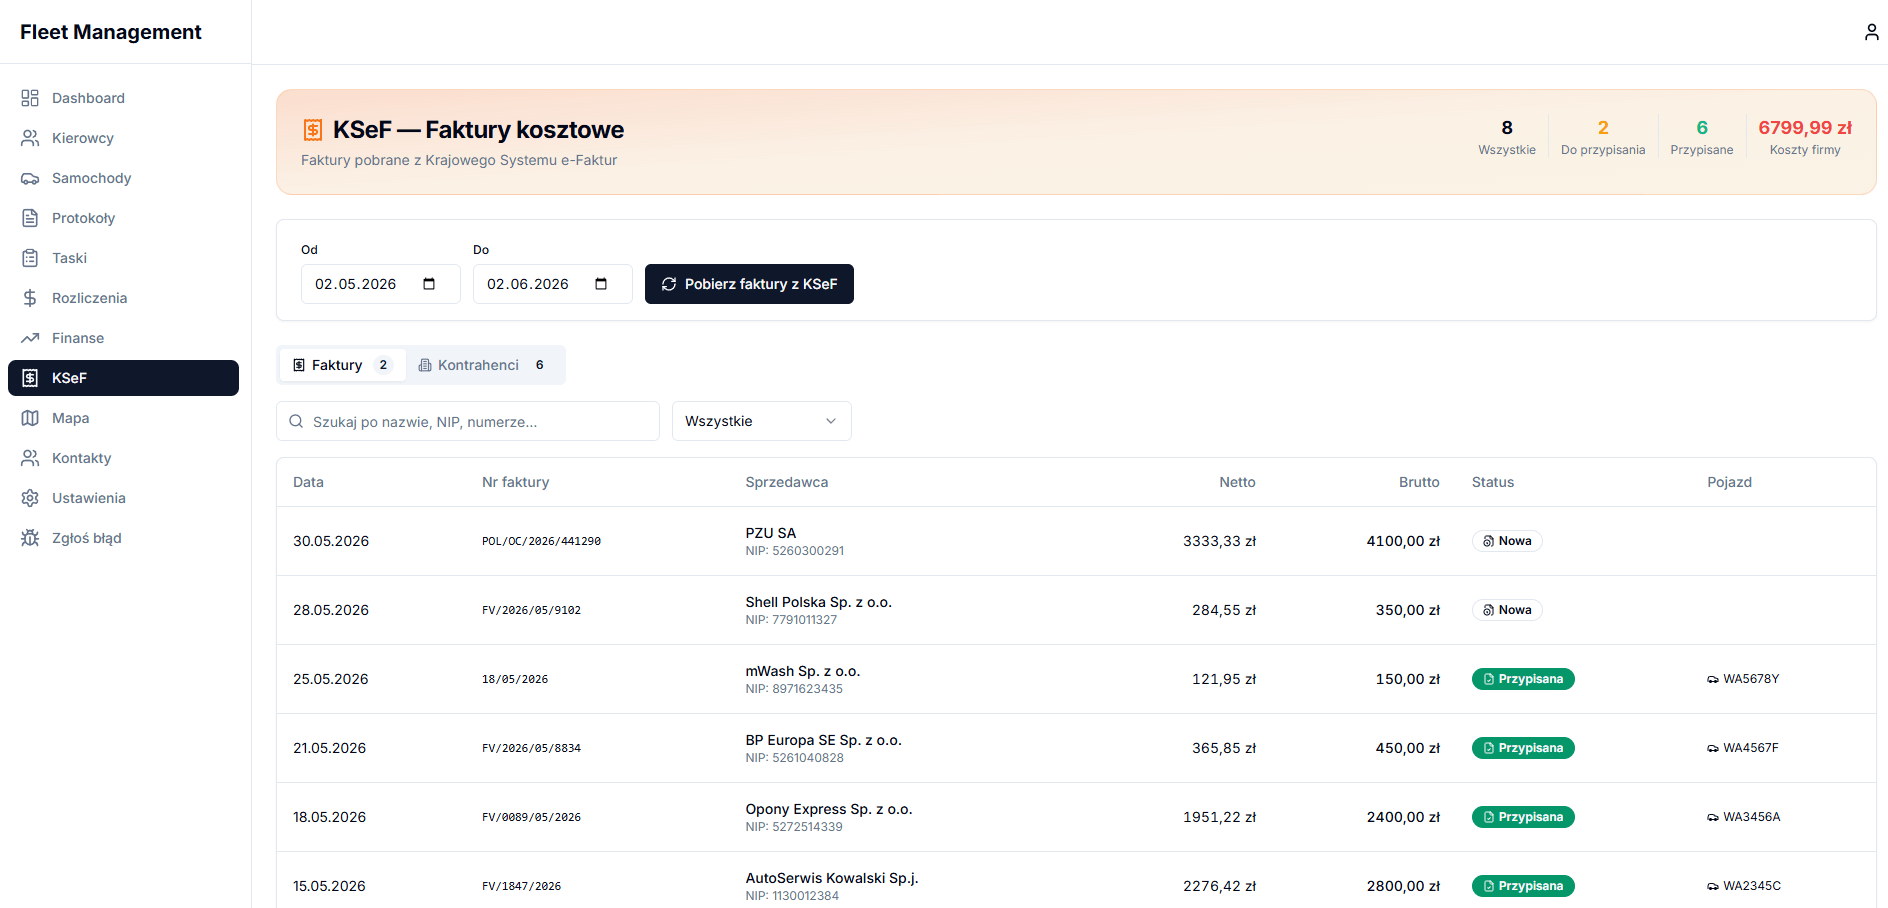Open the user profile icon

[1871, 32]
